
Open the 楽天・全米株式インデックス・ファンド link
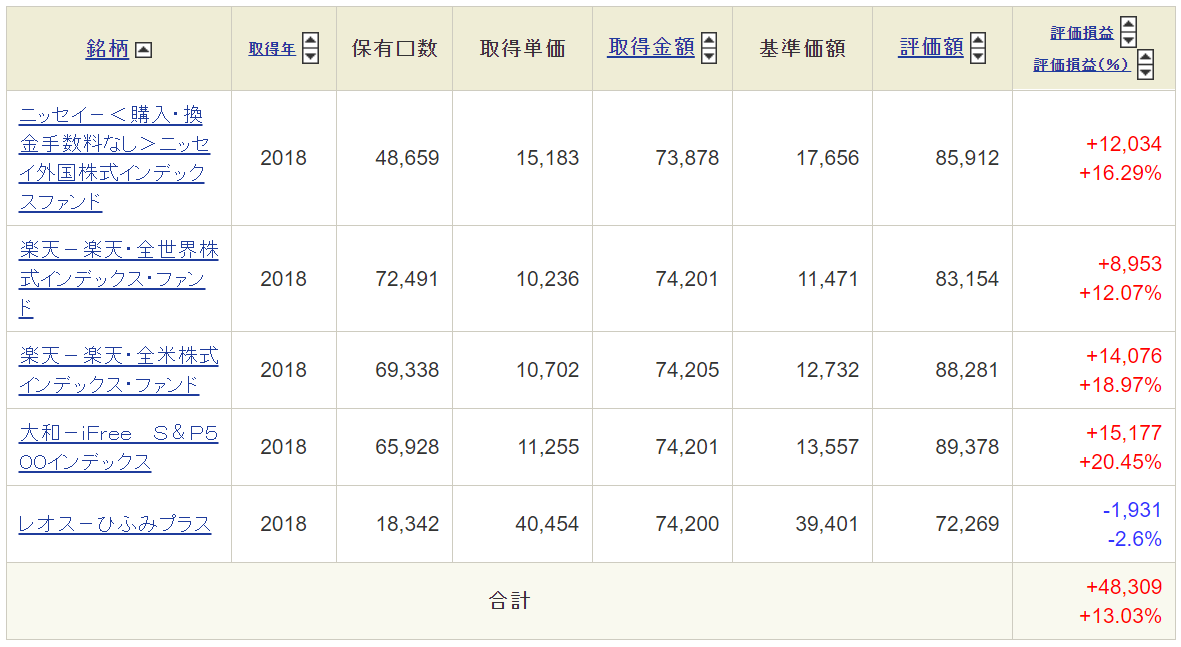pyautogui.click(x=119, y=370)
